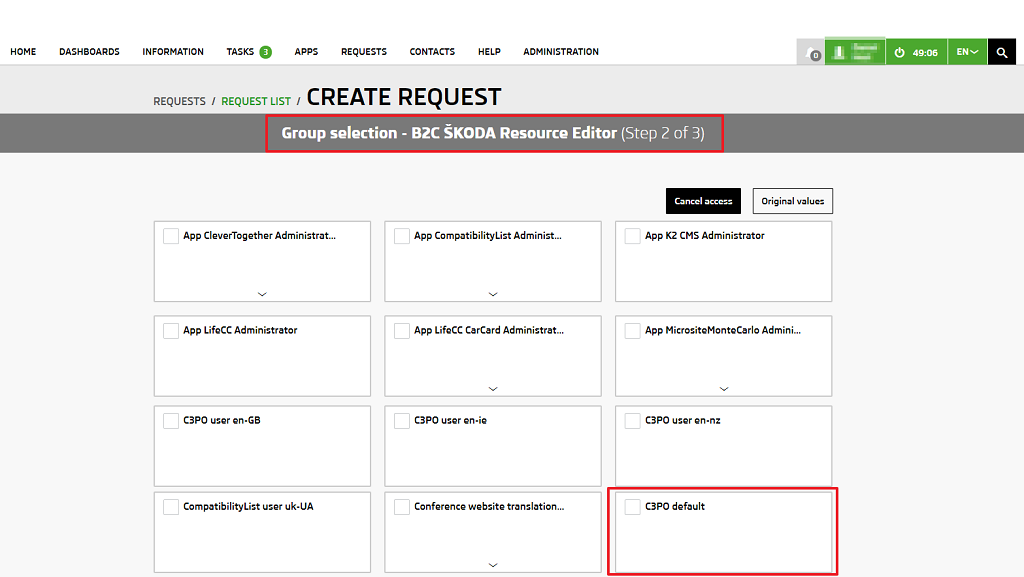1024x577 pixels.
Task: Click the session power/logout icon
Action: [x=899, y=52]
